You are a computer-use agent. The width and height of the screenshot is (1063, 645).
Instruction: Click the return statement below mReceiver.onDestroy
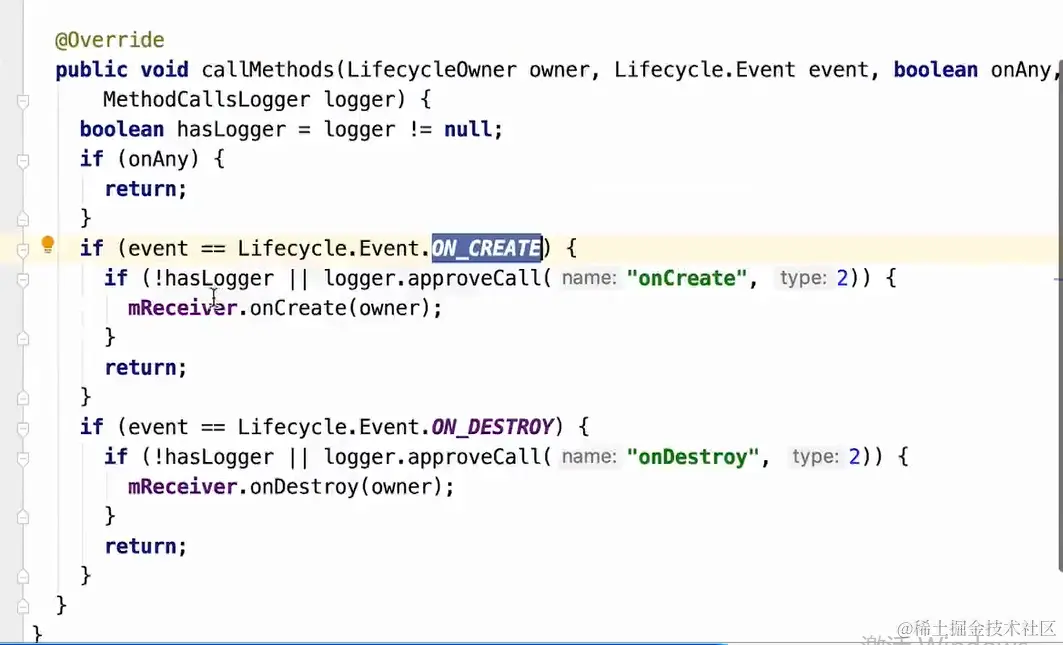146,547
